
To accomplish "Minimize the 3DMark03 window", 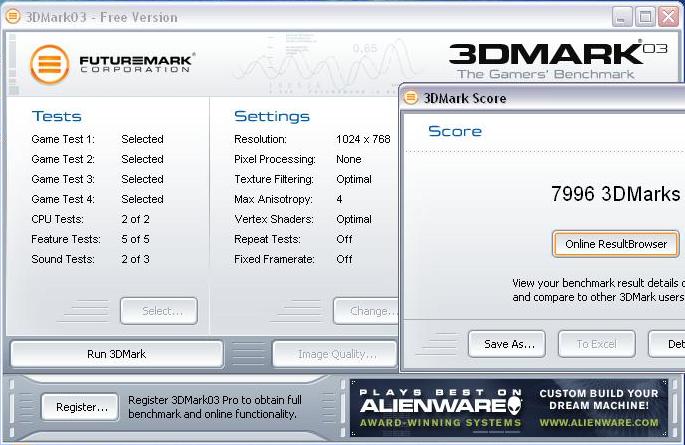I will pyautogui.click(x=622, y=17).
